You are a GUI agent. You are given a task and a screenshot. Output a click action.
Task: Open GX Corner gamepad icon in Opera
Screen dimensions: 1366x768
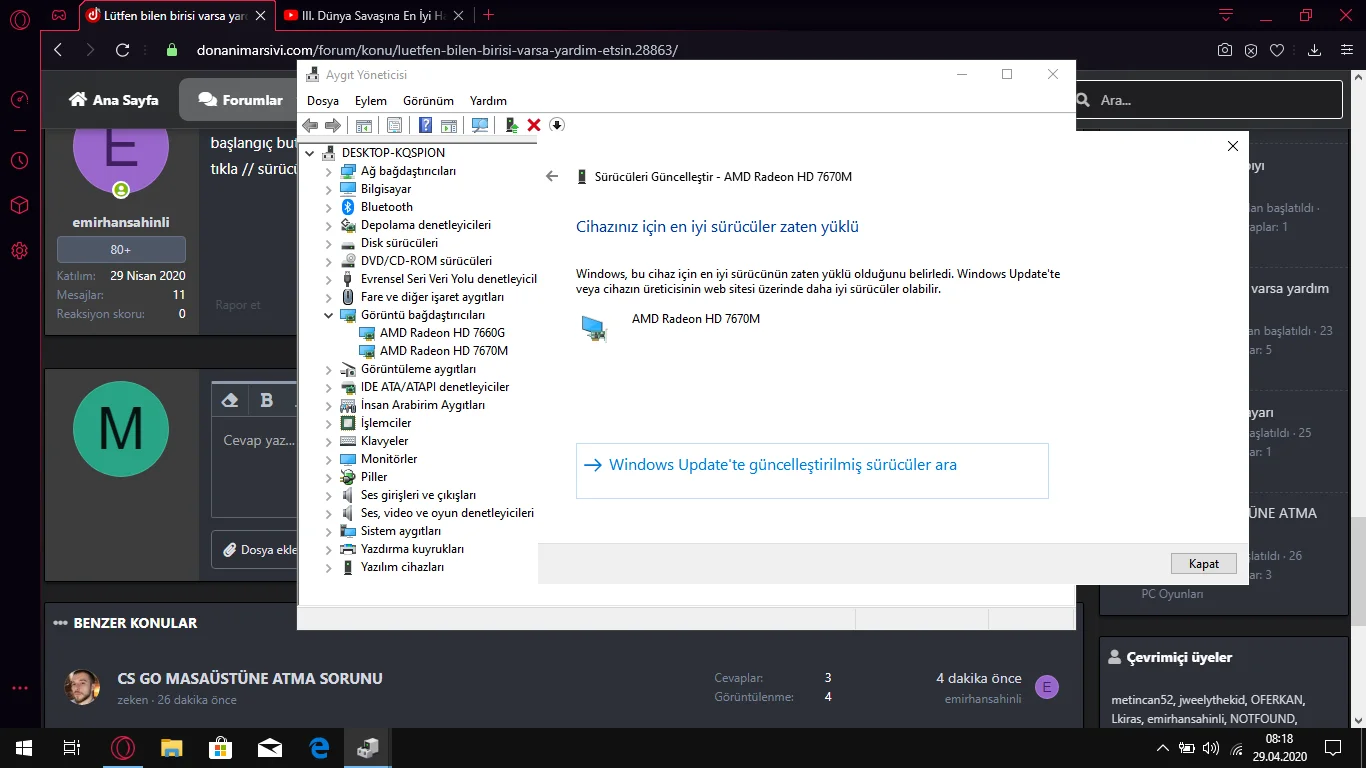[60, 16]
